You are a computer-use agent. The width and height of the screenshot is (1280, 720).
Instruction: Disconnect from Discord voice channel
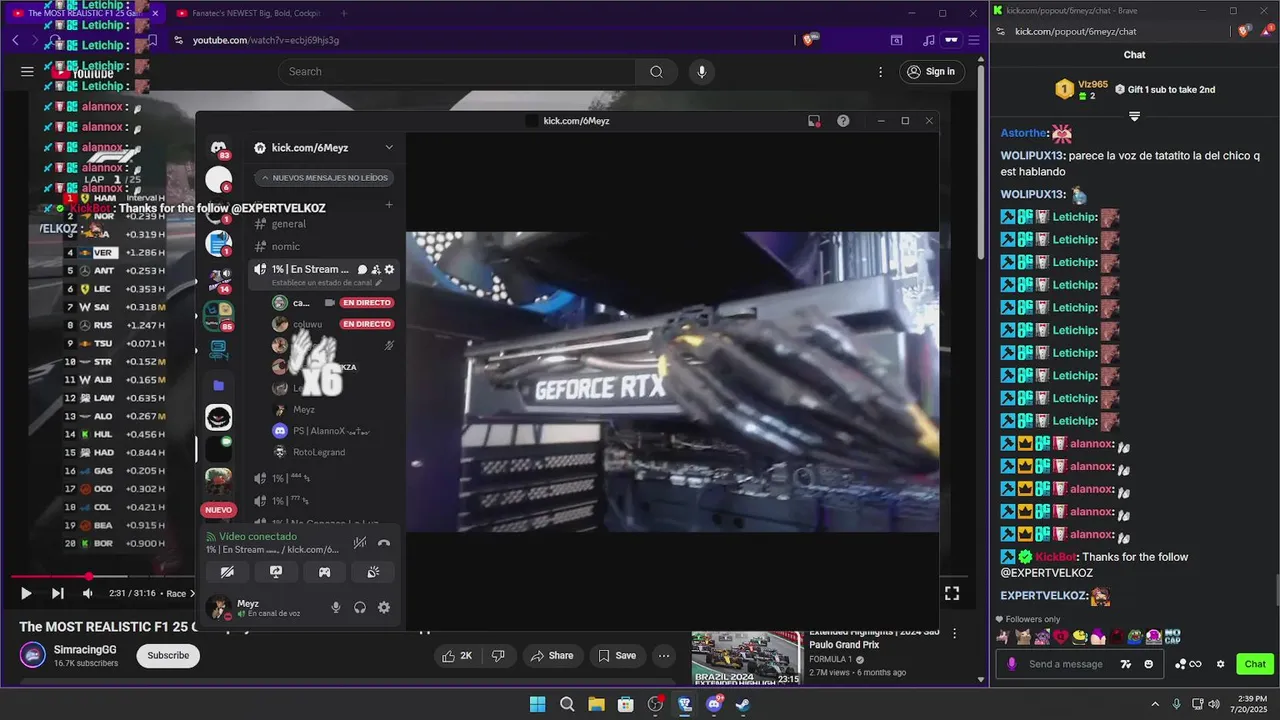coord(384,543)
